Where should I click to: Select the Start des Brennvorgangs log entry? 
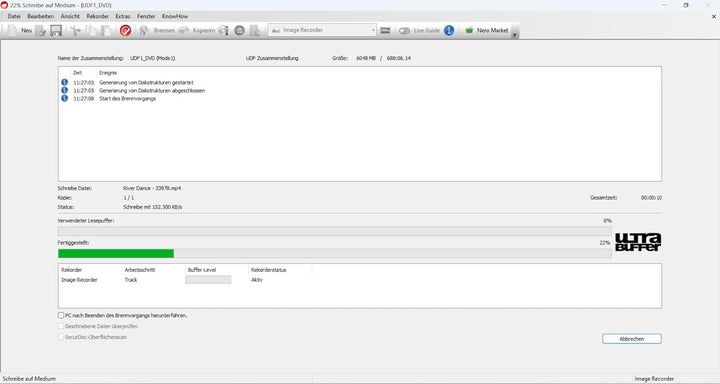click(x=127, y=99)
